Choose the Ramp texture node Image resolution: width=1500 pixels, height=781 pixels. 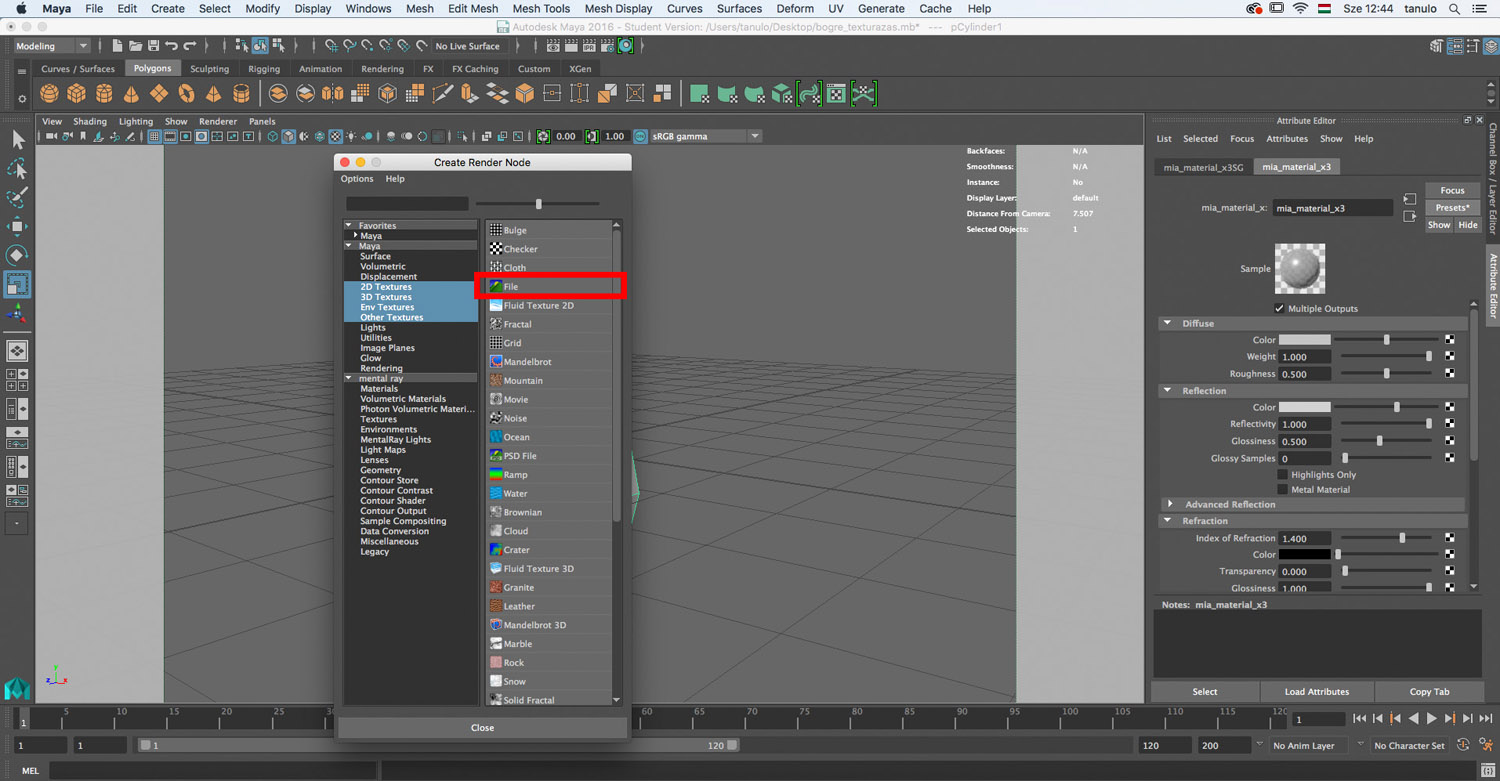click(x=515, y=475)
